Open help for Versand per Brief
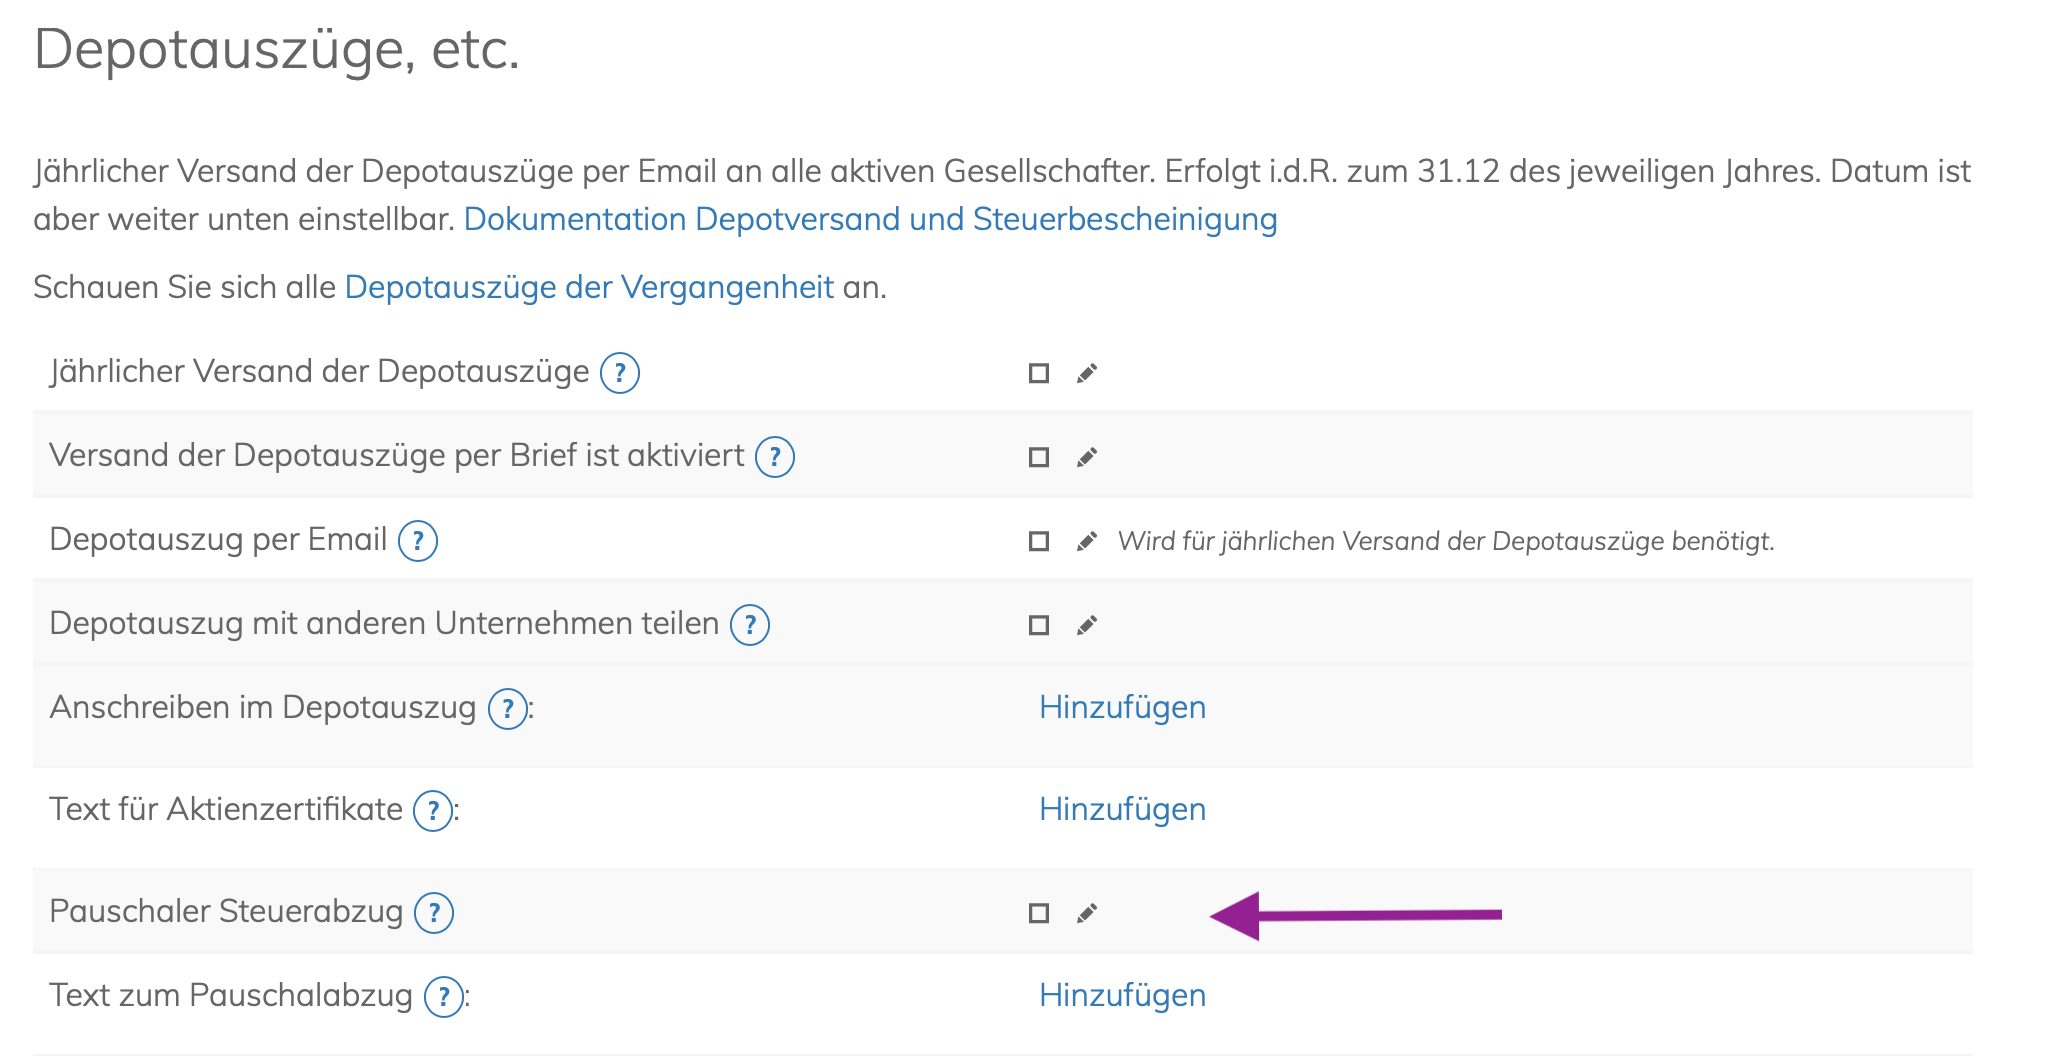 pos(774,457)
